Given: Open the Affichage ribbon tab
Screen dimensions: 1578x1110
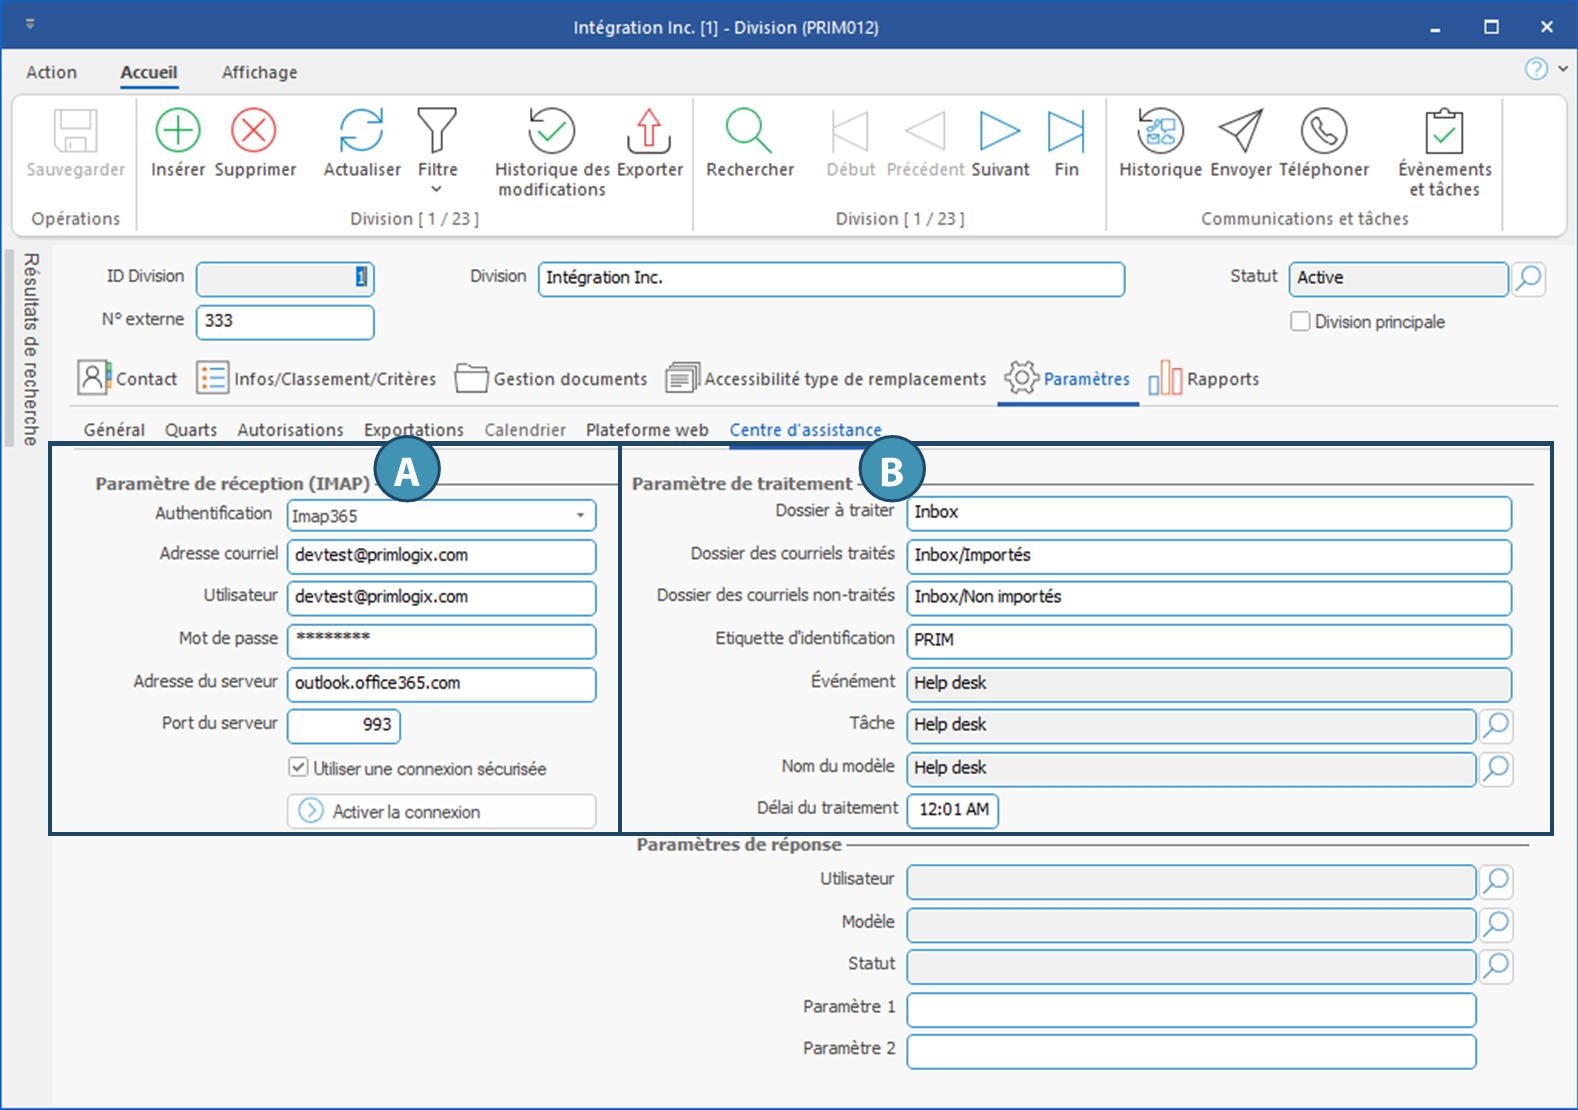Looking at the screenshot, I should (259, 72).
